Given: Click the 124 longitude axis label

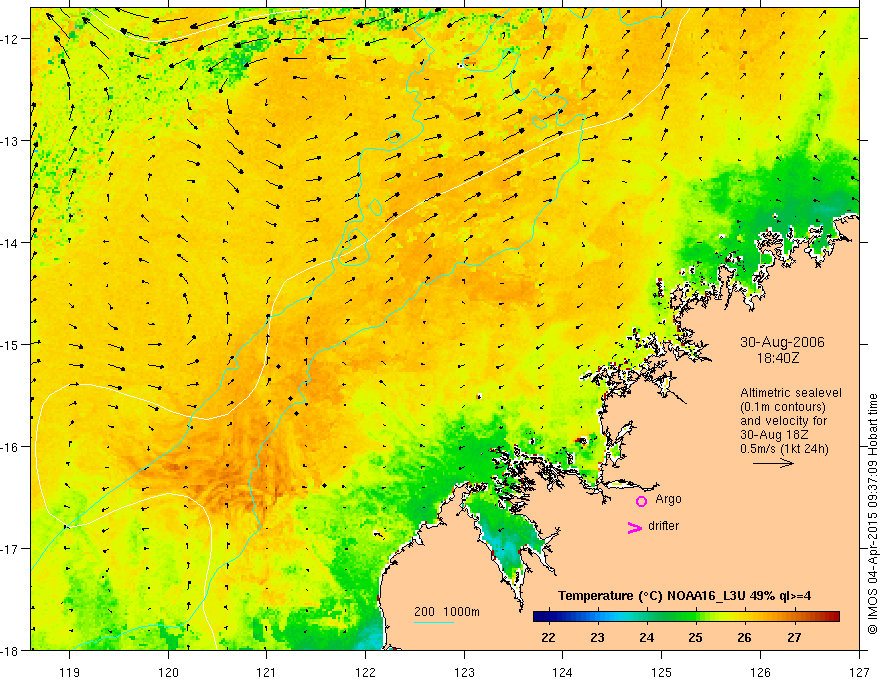Looking at the screenshot, I should pos(563,672).
